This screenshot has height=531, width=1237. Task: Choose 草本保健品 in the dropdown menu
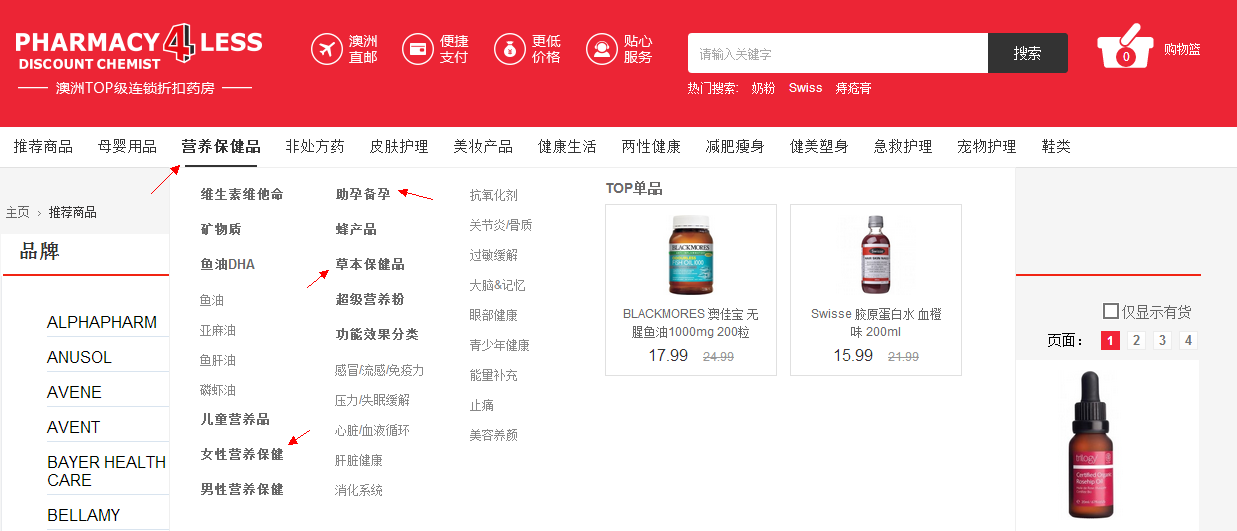(370, 264)
